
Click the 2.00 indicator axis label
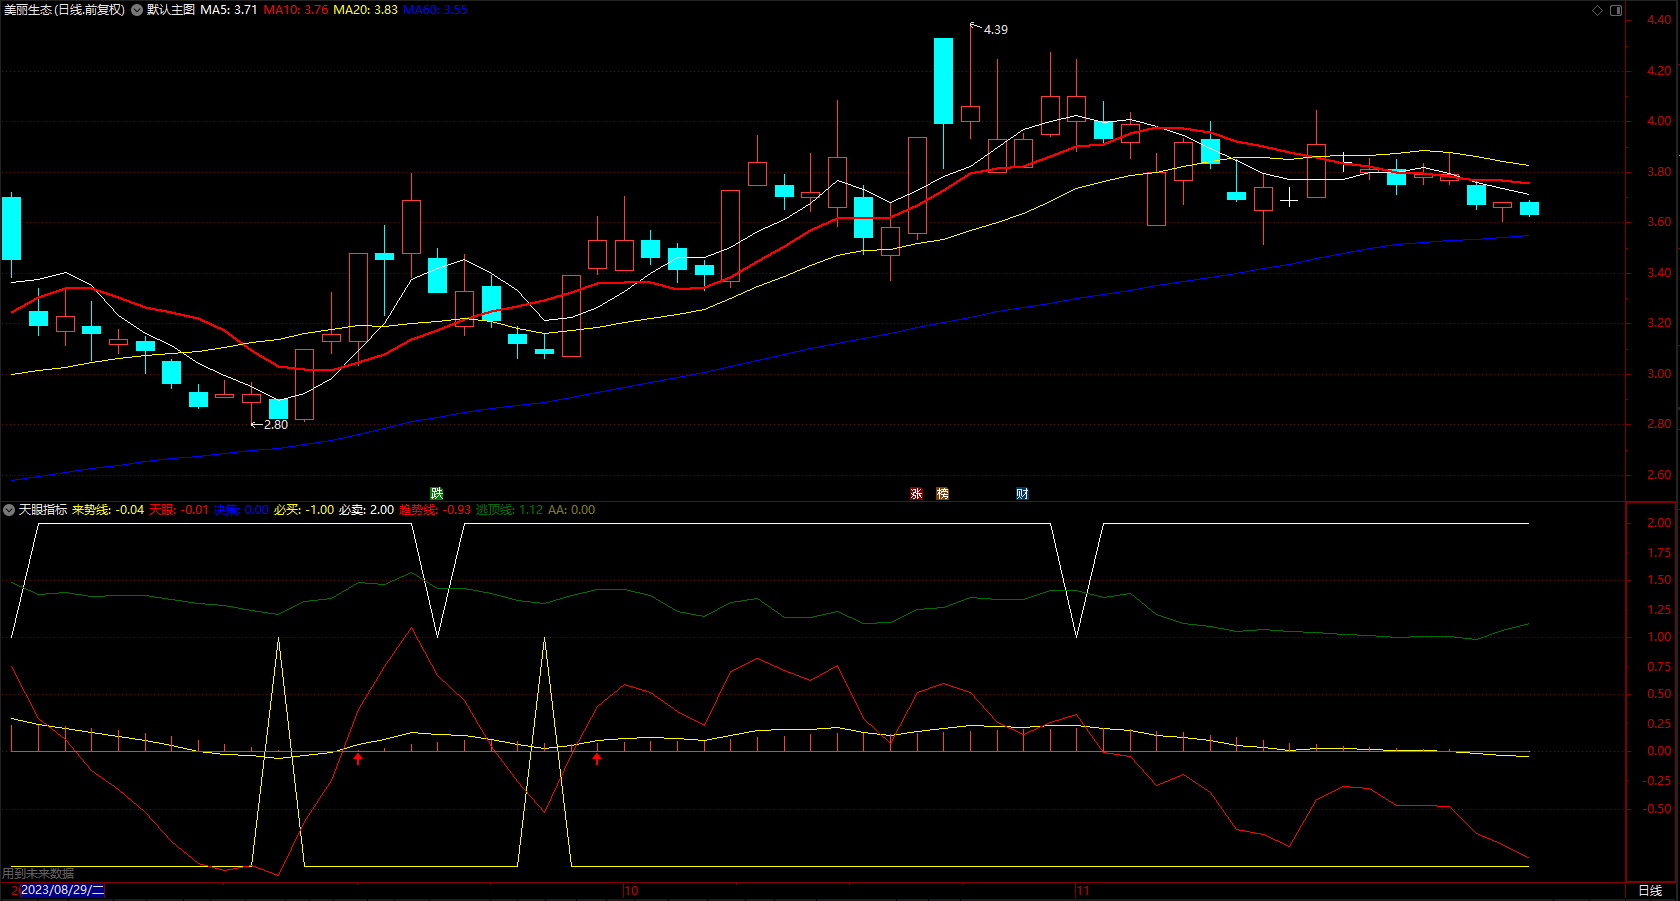[x=1659, y=523]
